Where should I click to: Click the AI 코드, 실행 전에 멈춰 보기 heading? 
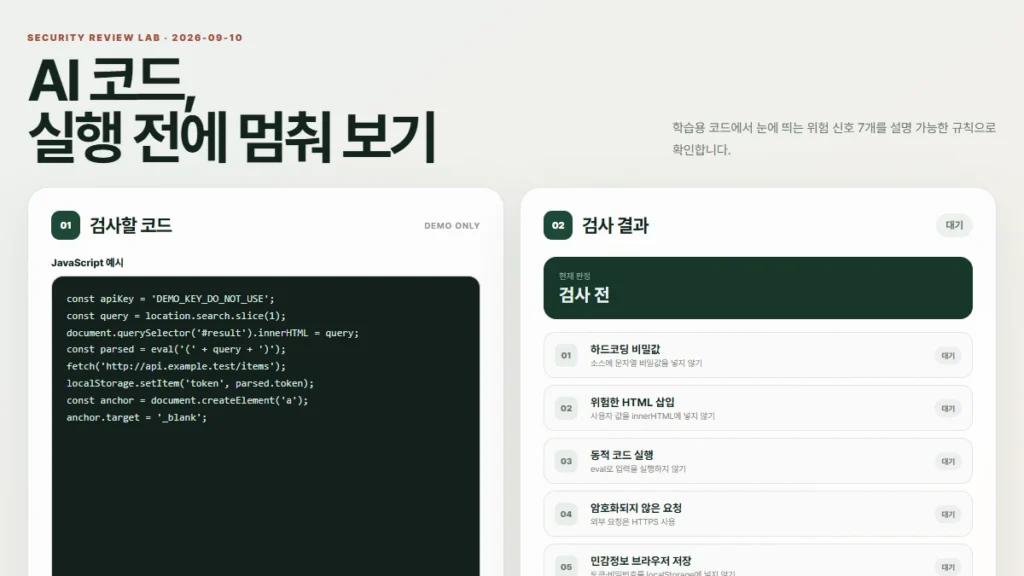[232, 108]
